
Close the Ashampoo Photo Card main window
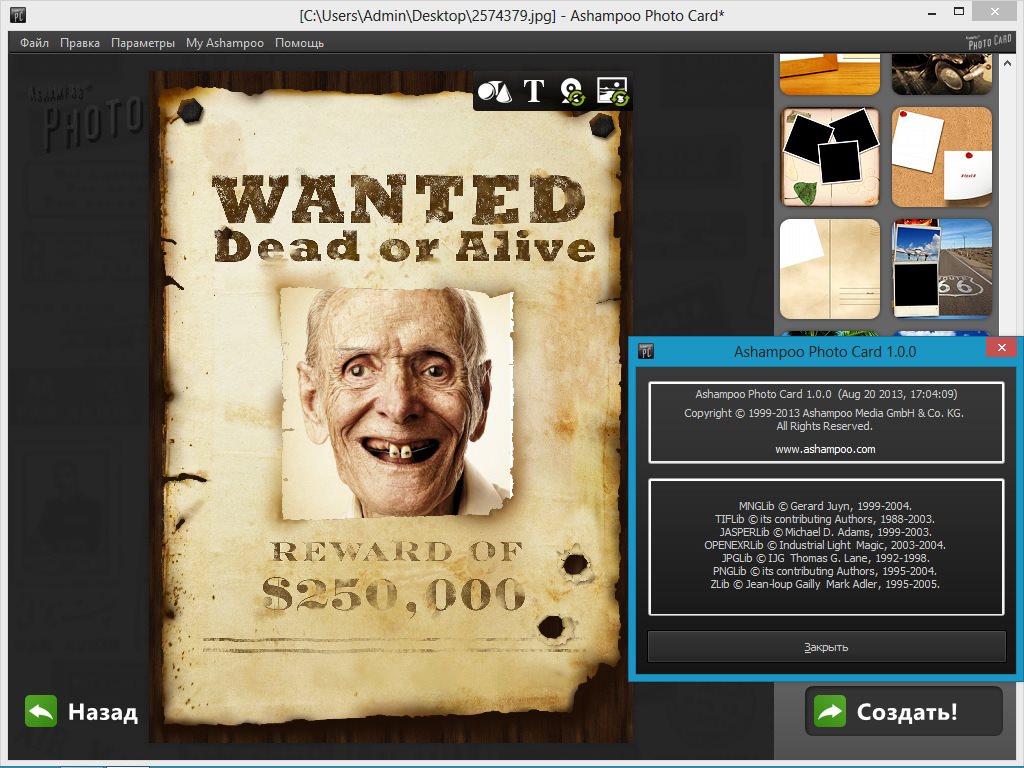pos(995,11)
